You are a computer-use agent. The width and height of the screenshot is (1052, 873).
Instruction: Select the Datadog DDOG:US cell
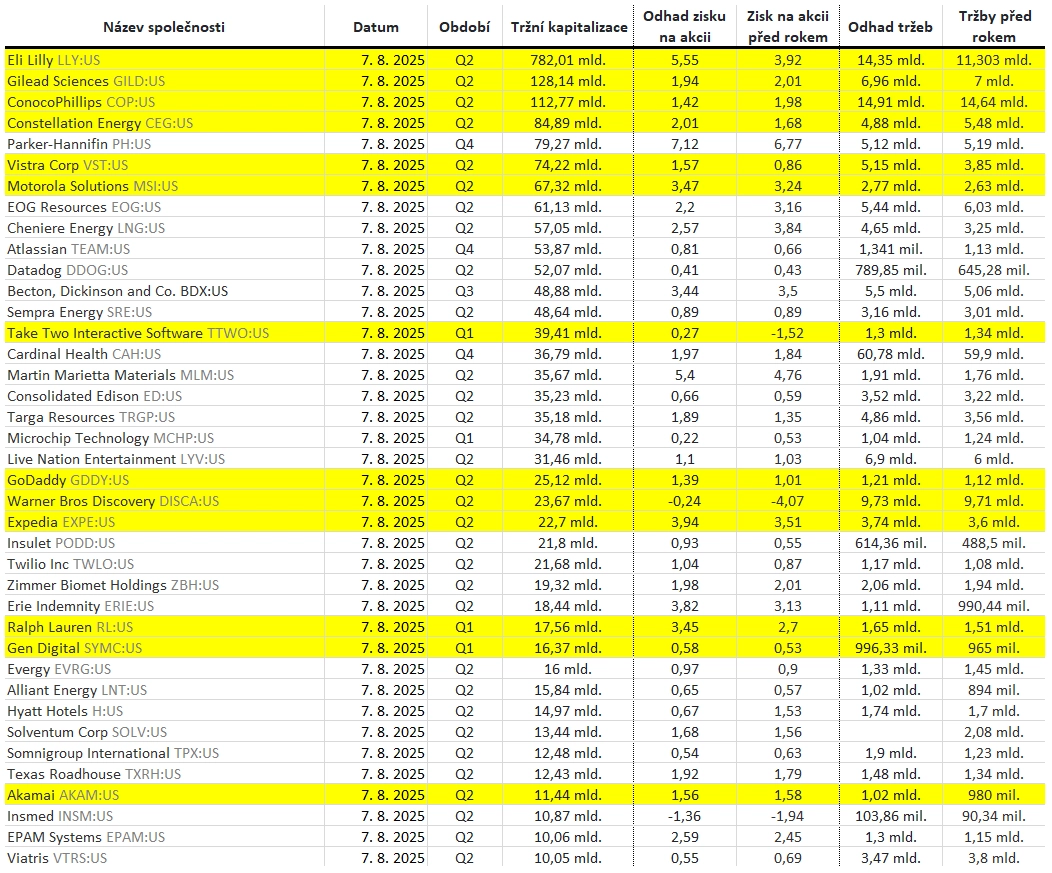164,270
